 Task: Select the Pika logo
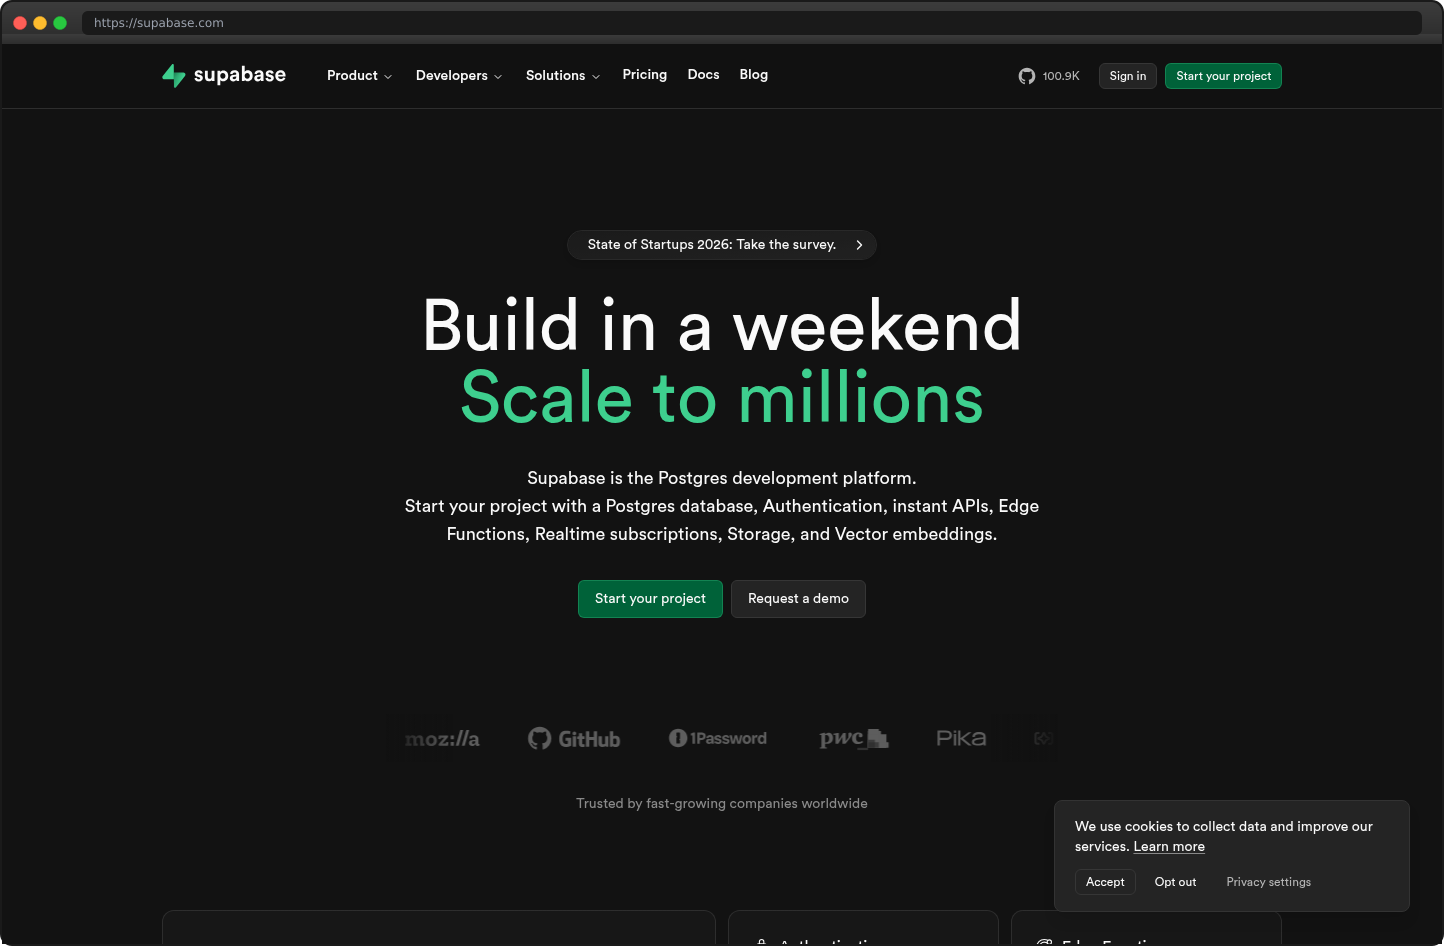pyautogui.click(x=960, y=738)
